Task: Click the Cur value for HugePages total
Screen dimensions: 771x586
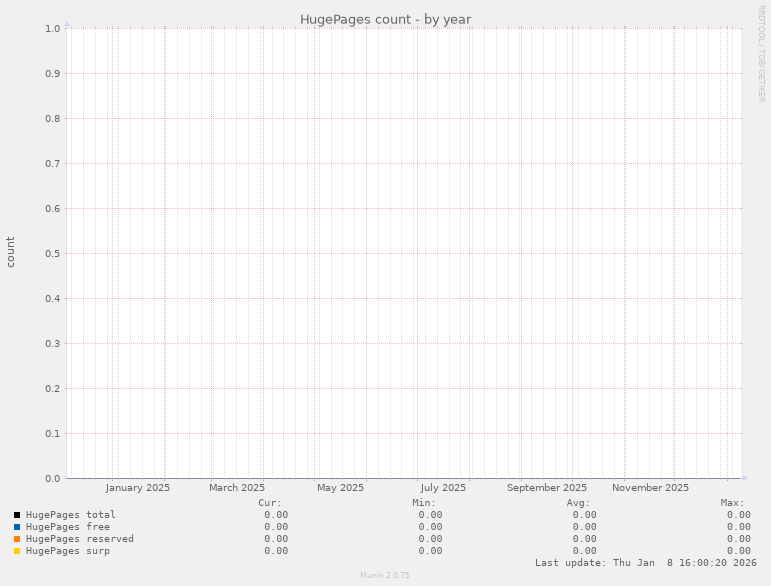Action: coord(276,515)
